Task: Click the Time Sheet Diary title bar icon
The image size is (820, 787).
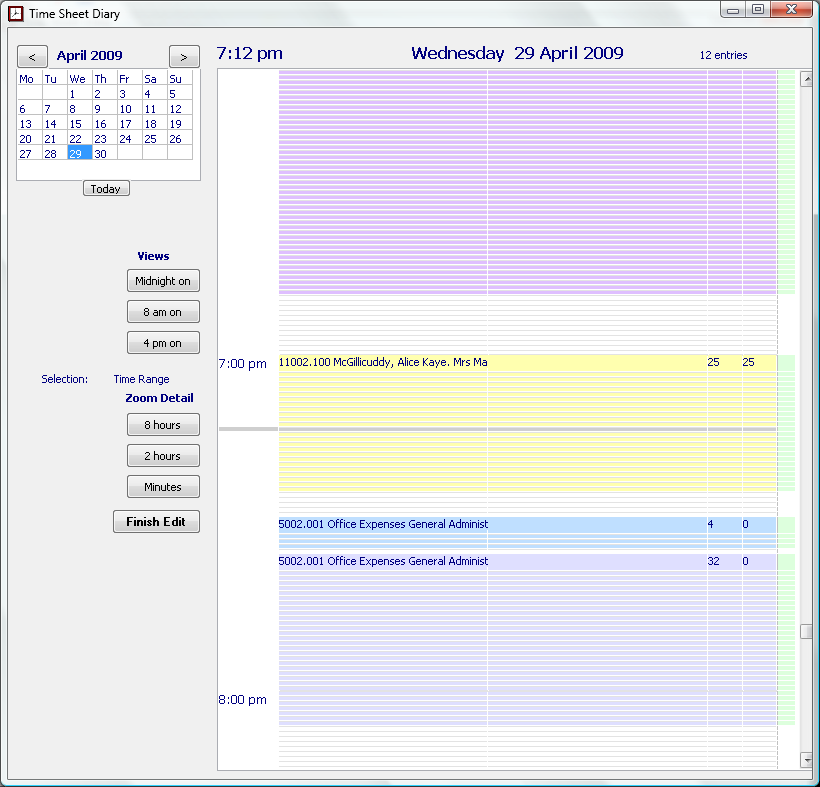Action: coord(15,14)
